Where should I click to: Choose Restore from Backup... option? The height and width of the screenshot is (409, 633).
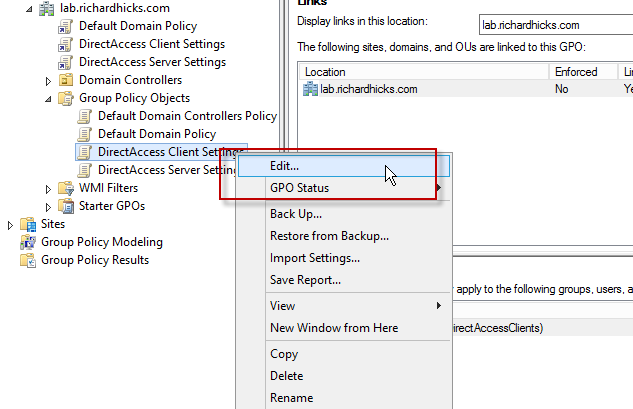[x=329, y=236]
